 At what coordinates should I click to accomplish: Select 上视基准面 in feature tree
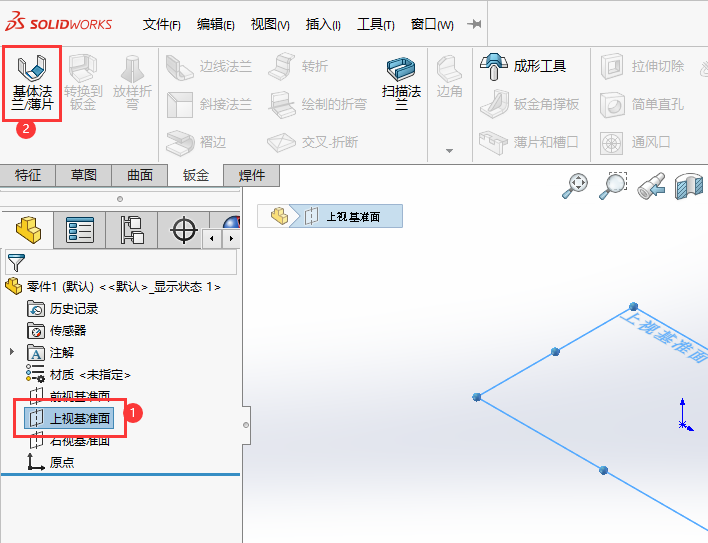click(69, 418)
